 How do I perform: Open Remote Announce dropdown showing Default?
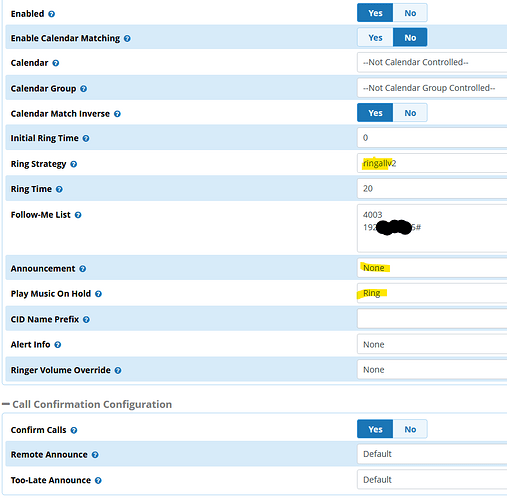(x=432, y=454)
